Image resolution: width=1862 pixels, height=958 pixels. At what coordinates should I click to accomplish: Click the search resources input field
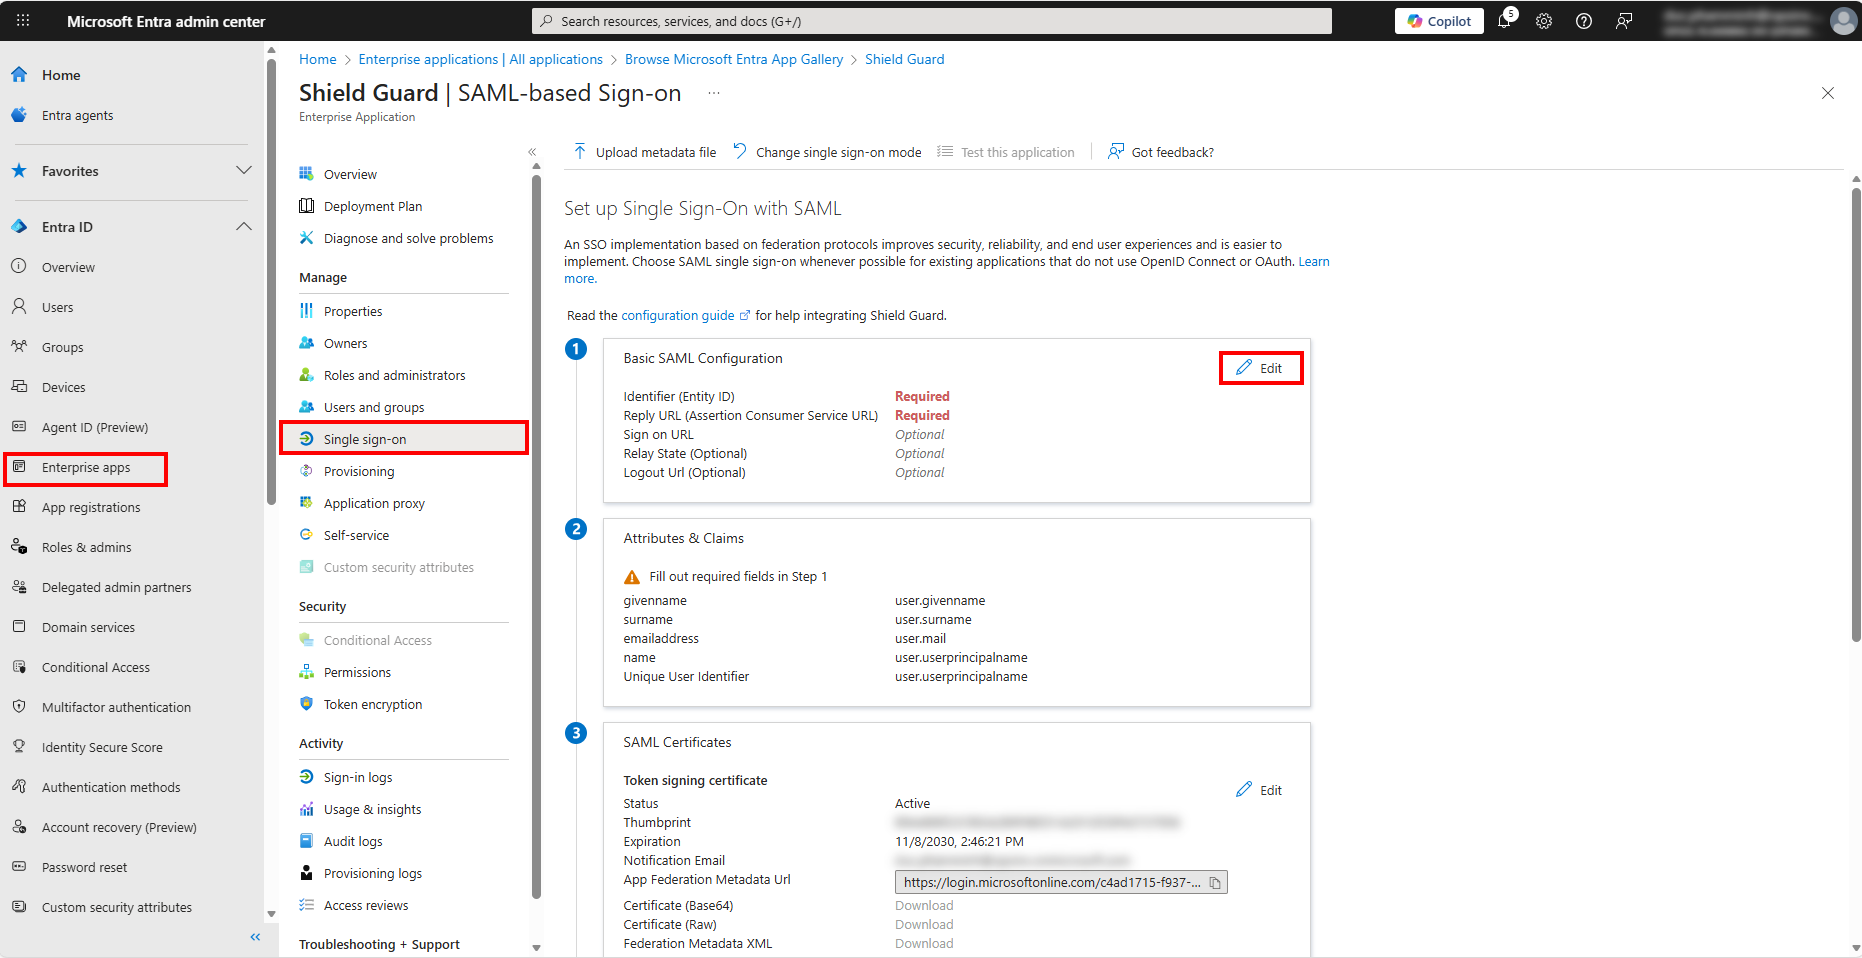coord(931,21)
